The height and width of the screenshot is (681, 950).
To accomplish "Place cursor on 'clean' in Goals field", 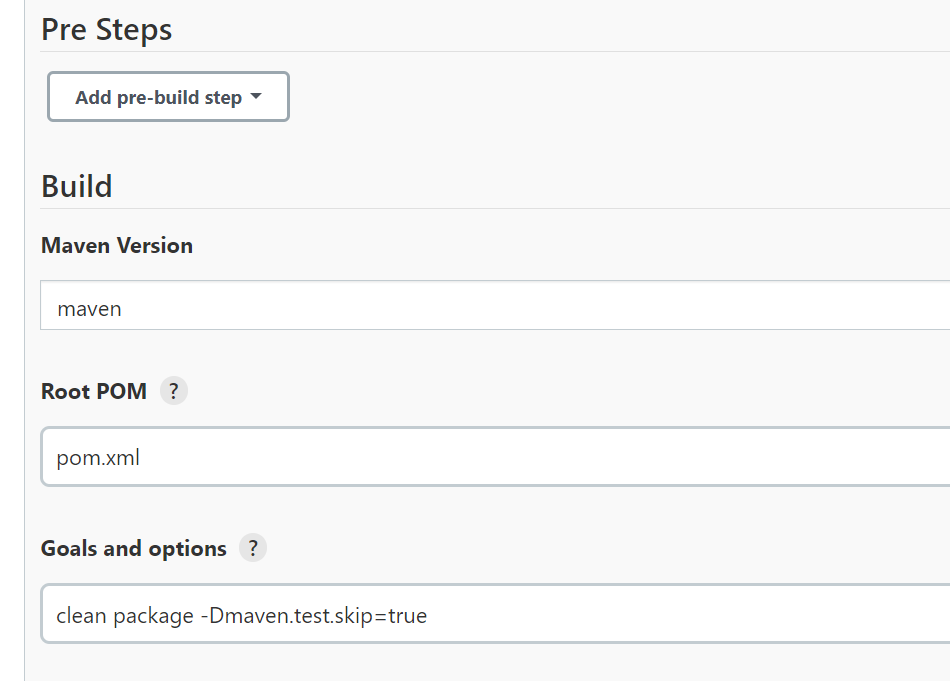I will [x=81, y=615].
